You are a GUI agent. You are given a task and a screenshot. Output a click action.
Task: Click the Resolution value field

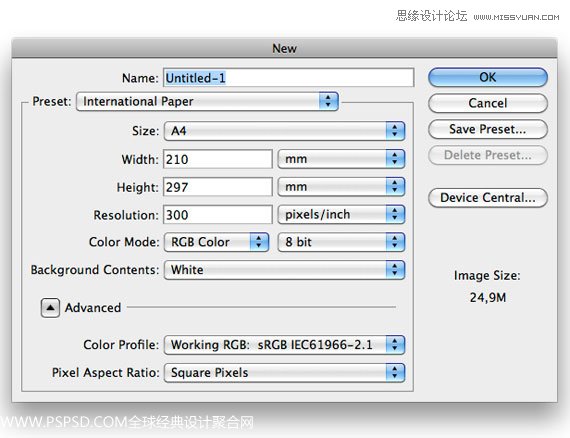tap(217, 215)
